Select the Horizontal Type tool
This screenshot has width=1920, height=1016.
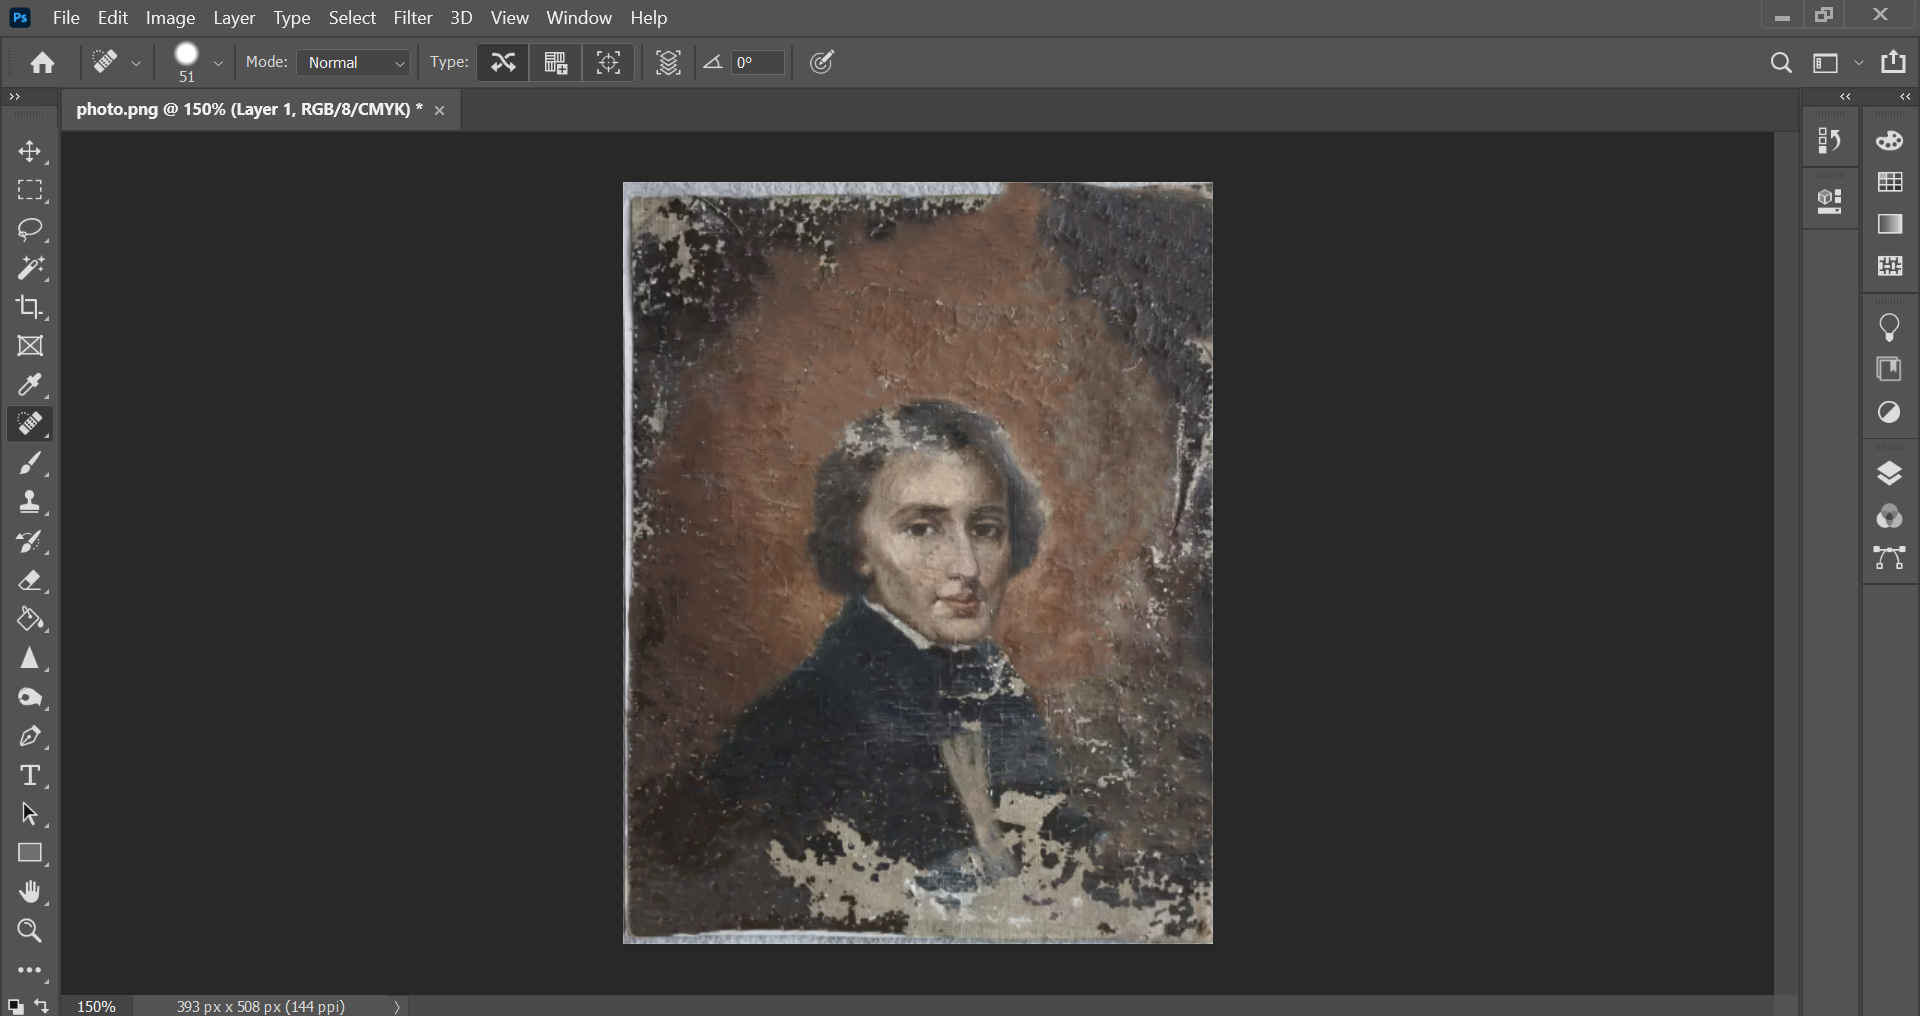(x=30, y=776)
